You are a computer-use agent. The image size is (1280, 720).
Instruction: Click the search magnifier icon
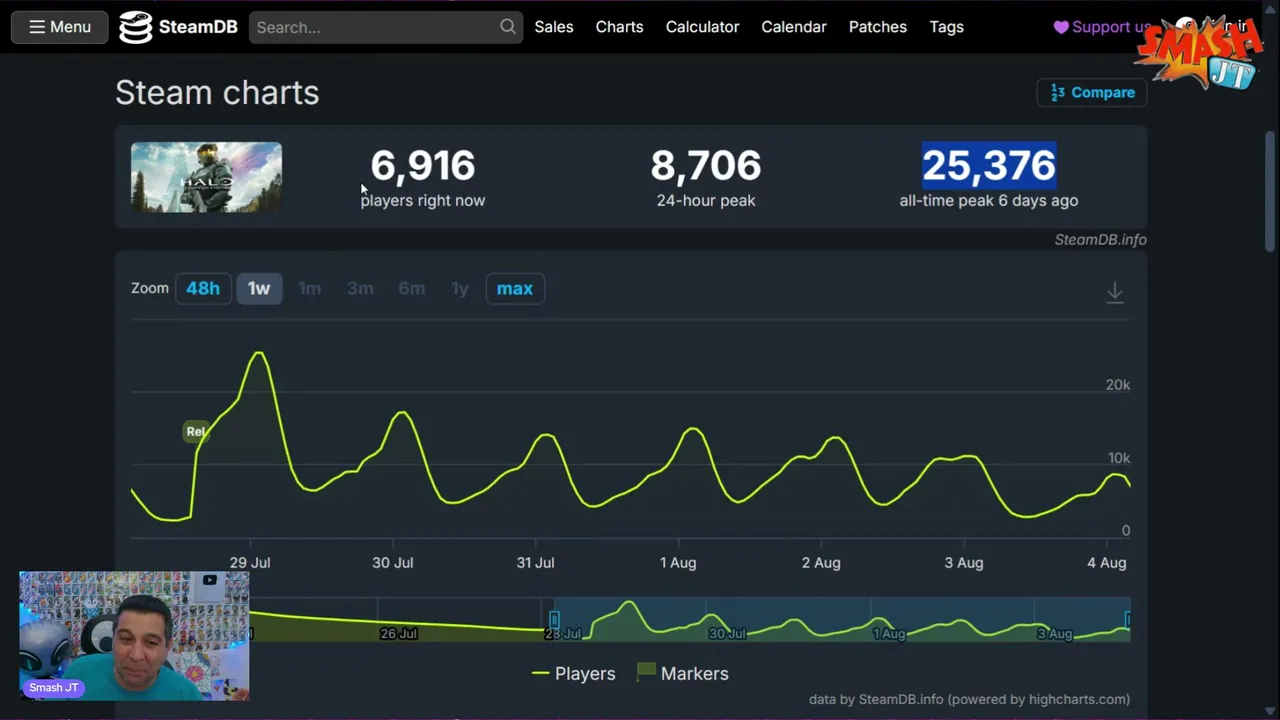(508, 27)
